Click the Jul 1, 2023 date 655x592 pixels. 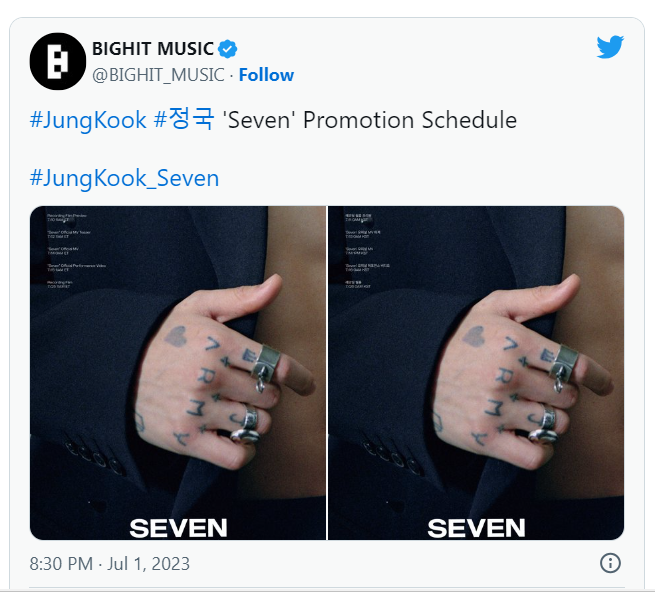148,564
